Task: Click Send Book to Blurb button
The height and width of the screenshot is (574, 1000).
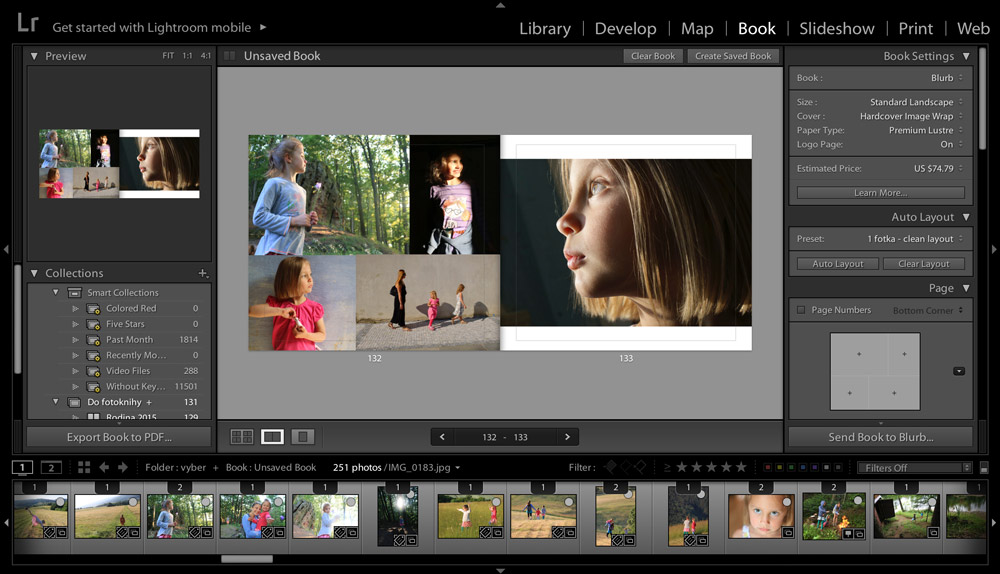Action: [x=880, y=437]
